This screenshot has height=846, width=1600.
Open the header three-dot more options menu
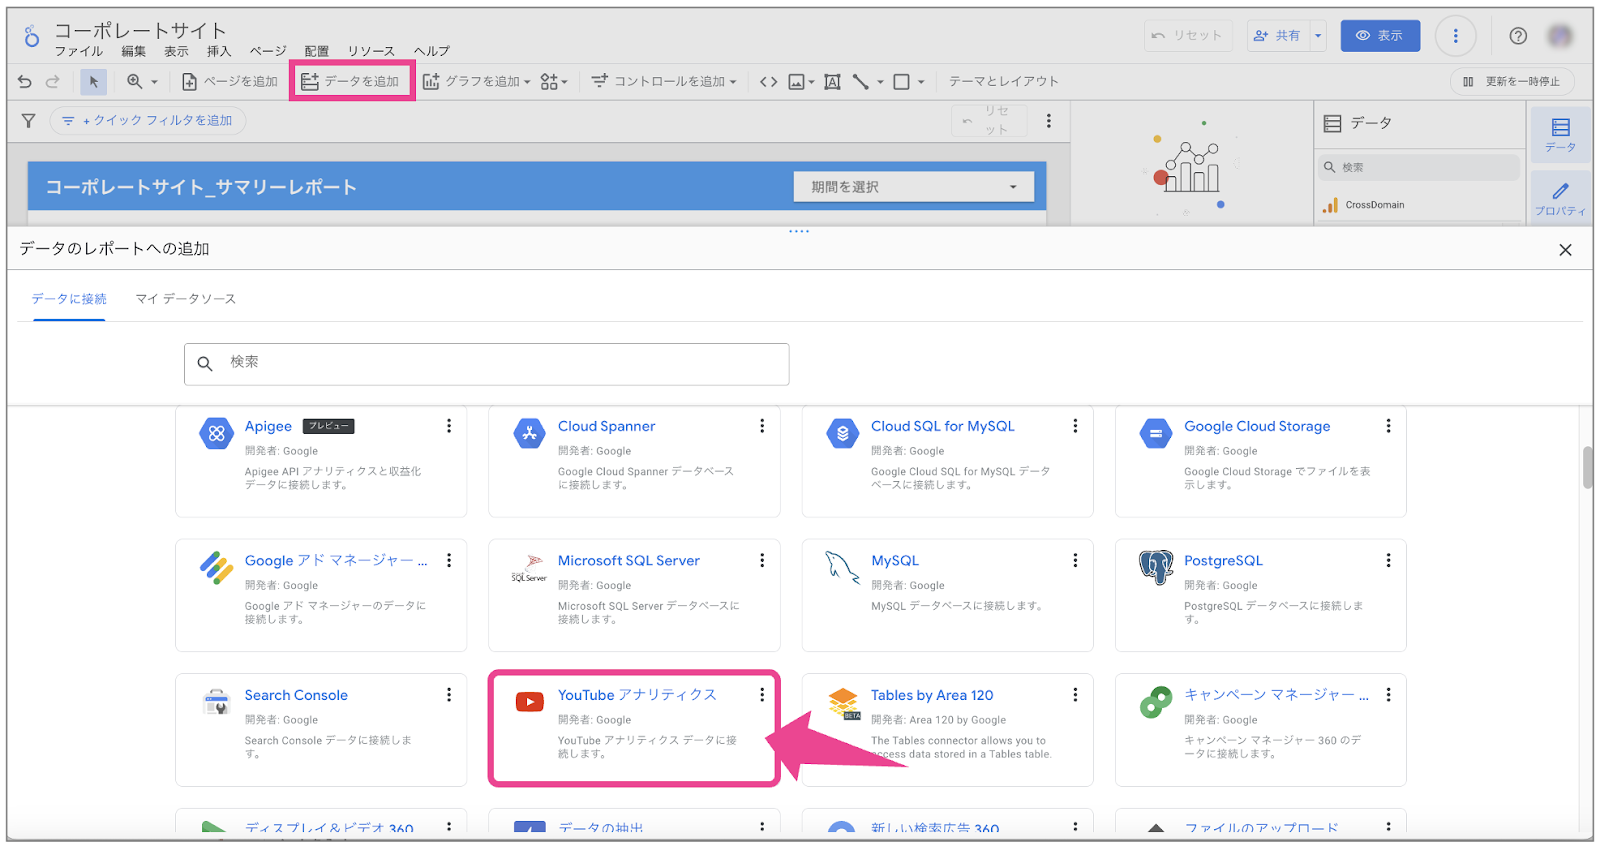tap(1455, 36)
